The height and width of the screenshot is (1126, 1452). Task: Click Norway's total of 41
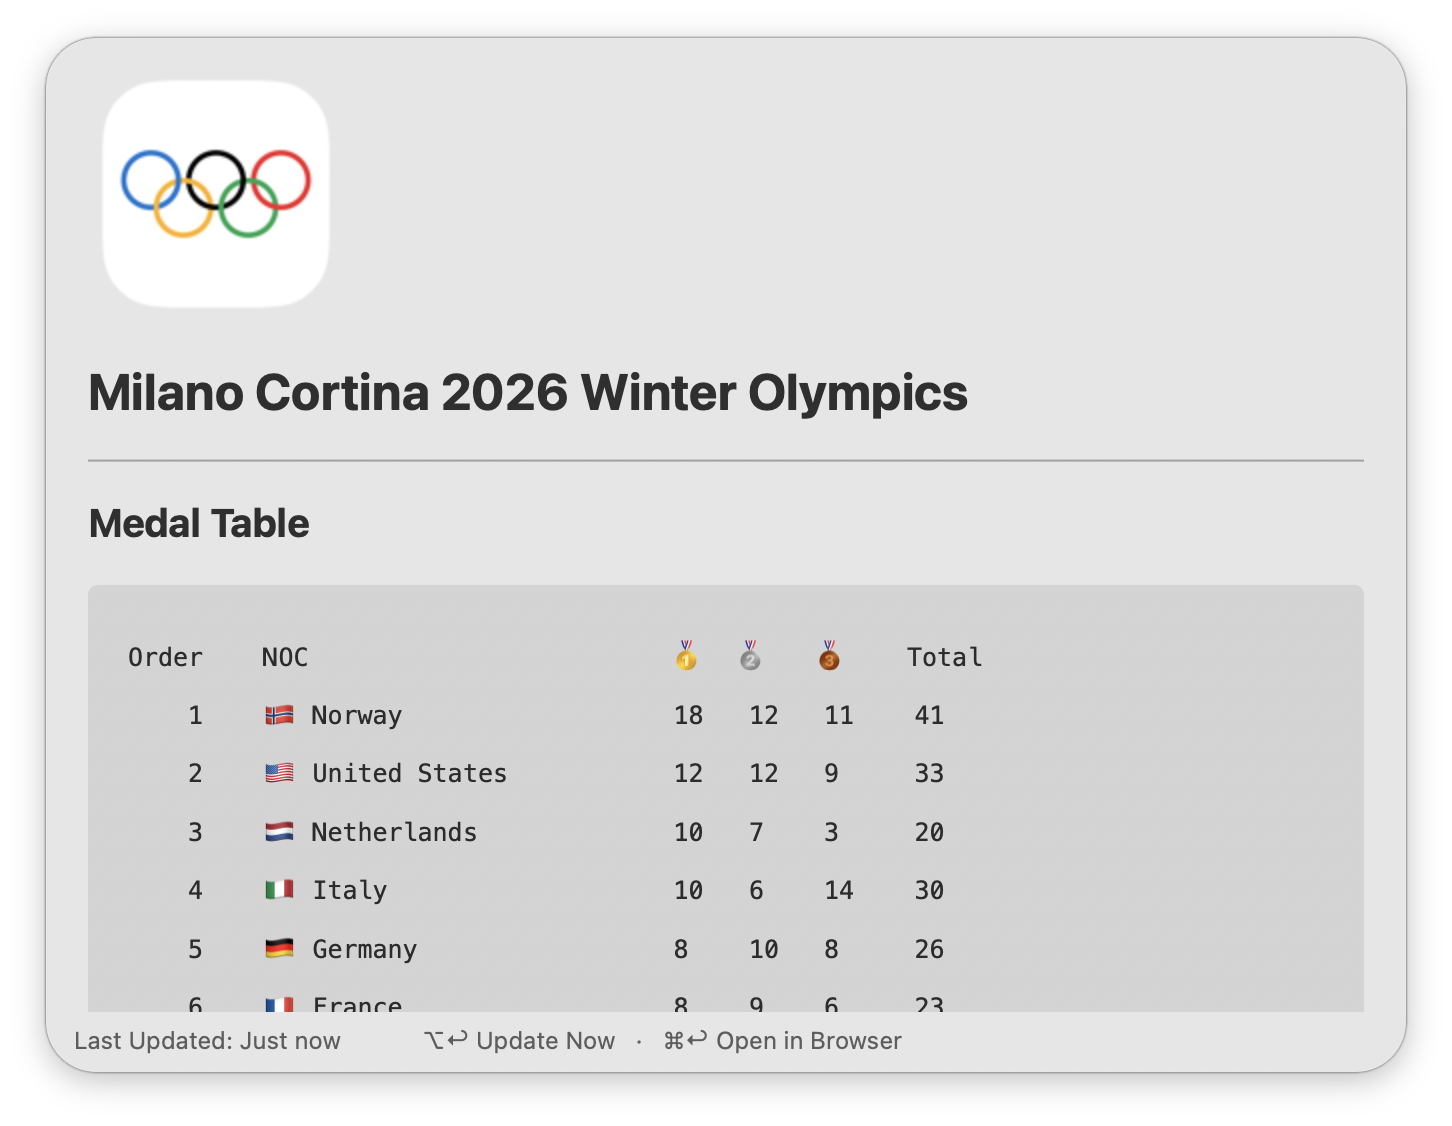point(929,715)
